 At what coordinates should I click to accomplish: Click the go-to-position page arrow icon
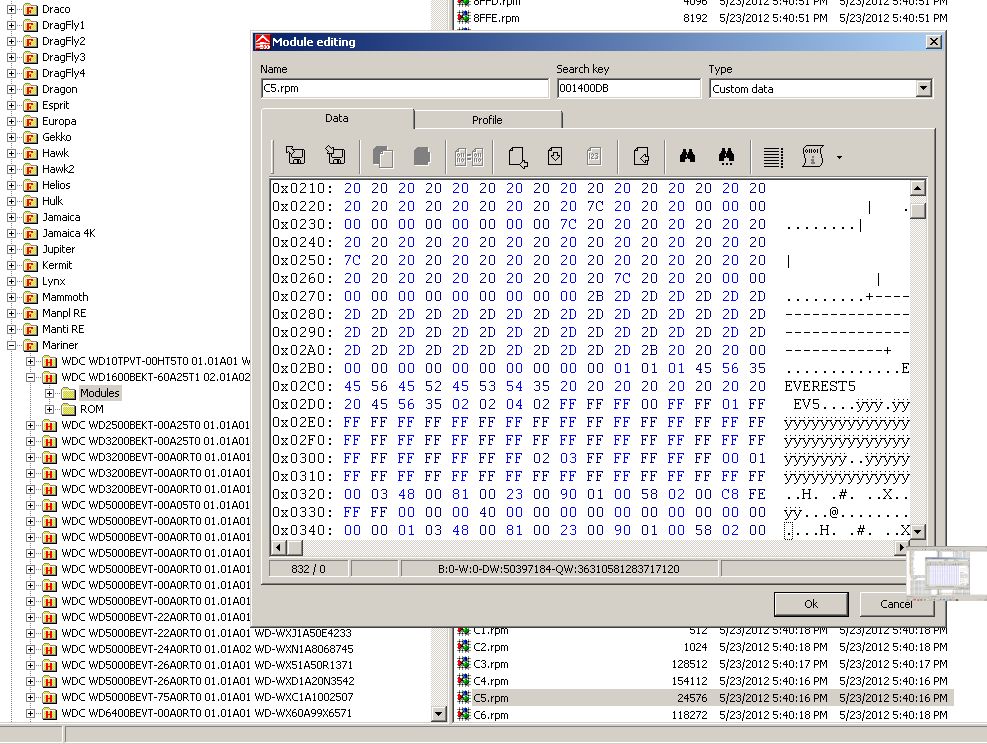tap(517, 157)
